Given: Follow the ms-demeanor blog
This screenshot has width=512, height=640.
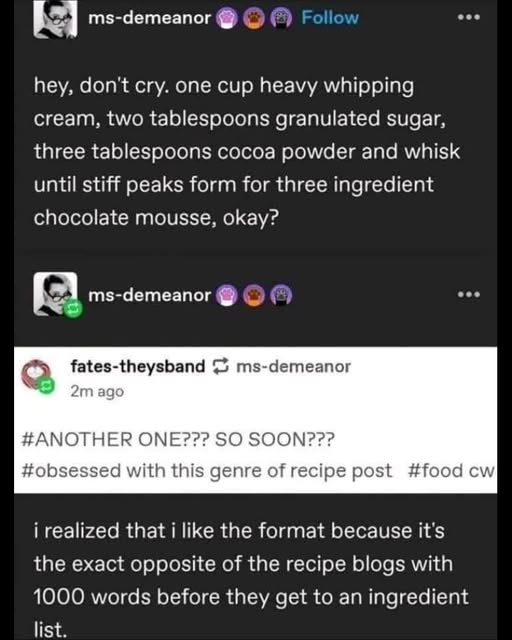Looking at the screenshot, I should [x=330, y=18].
